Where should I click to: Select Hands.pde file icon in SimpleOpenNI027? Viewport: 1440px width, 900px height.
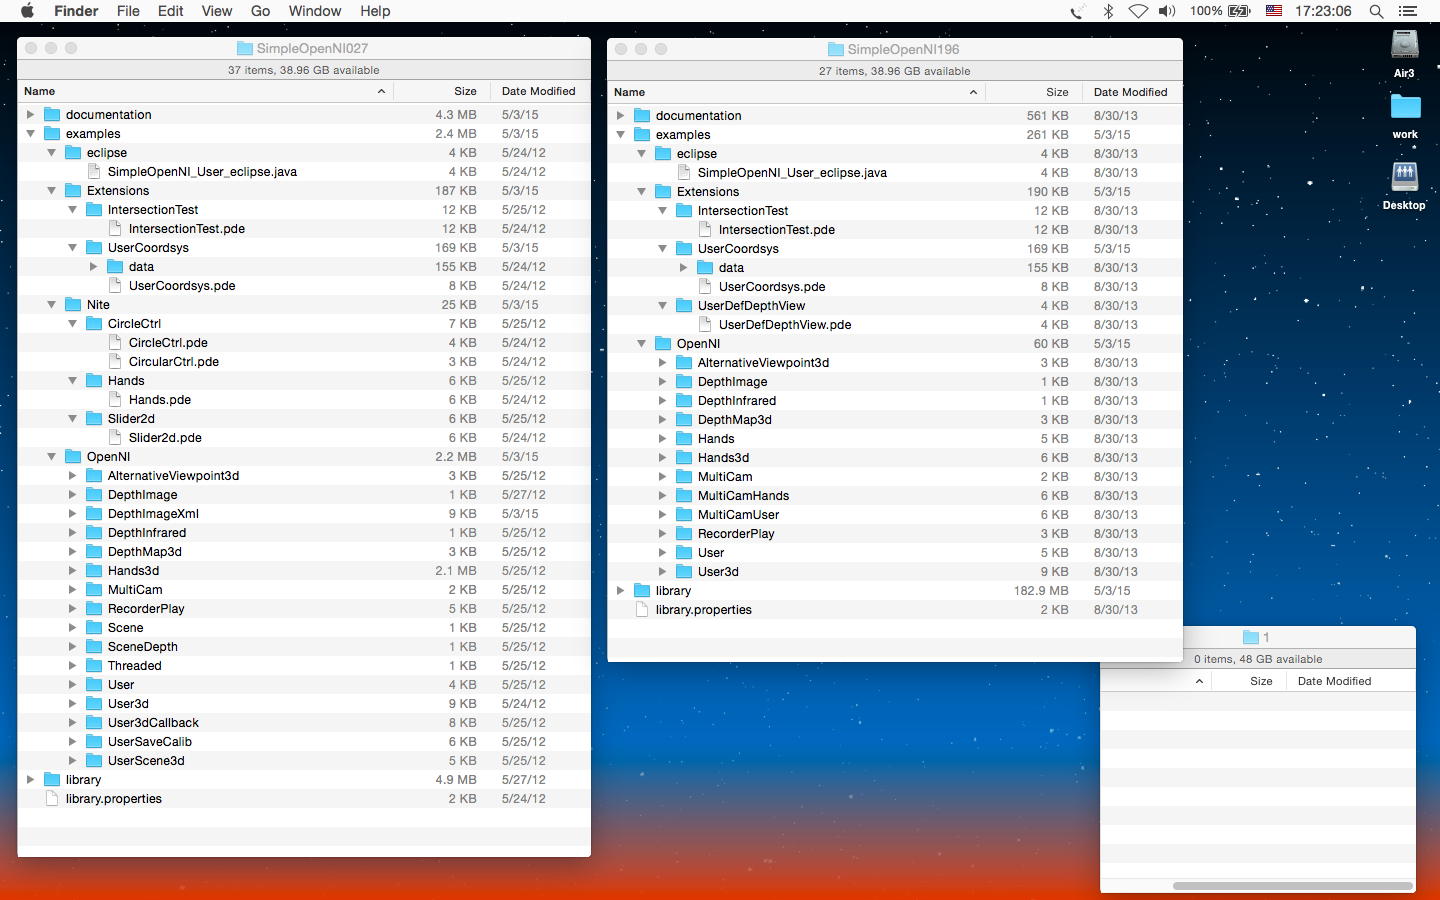[x=116, y=400]
